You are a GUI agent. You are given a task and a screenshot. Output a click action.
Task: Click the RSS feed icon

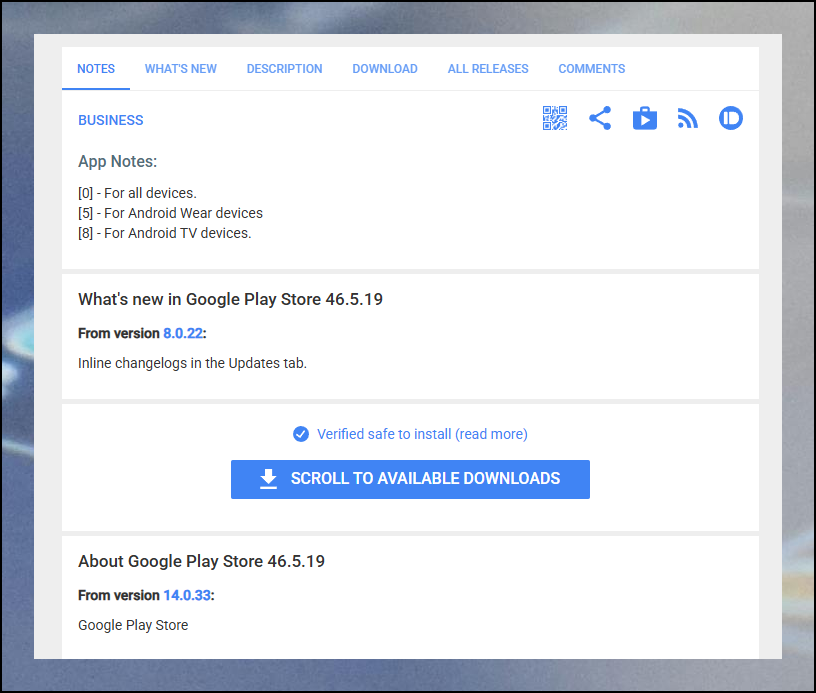[687, 119]
